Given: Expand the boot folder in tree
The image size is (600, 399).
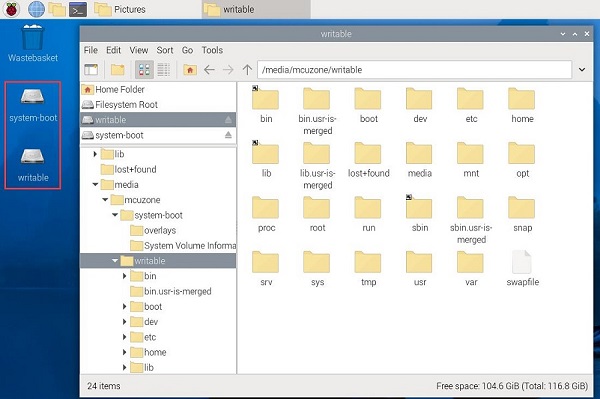Looking at the screenshot, I should click(x=124, y=306).
